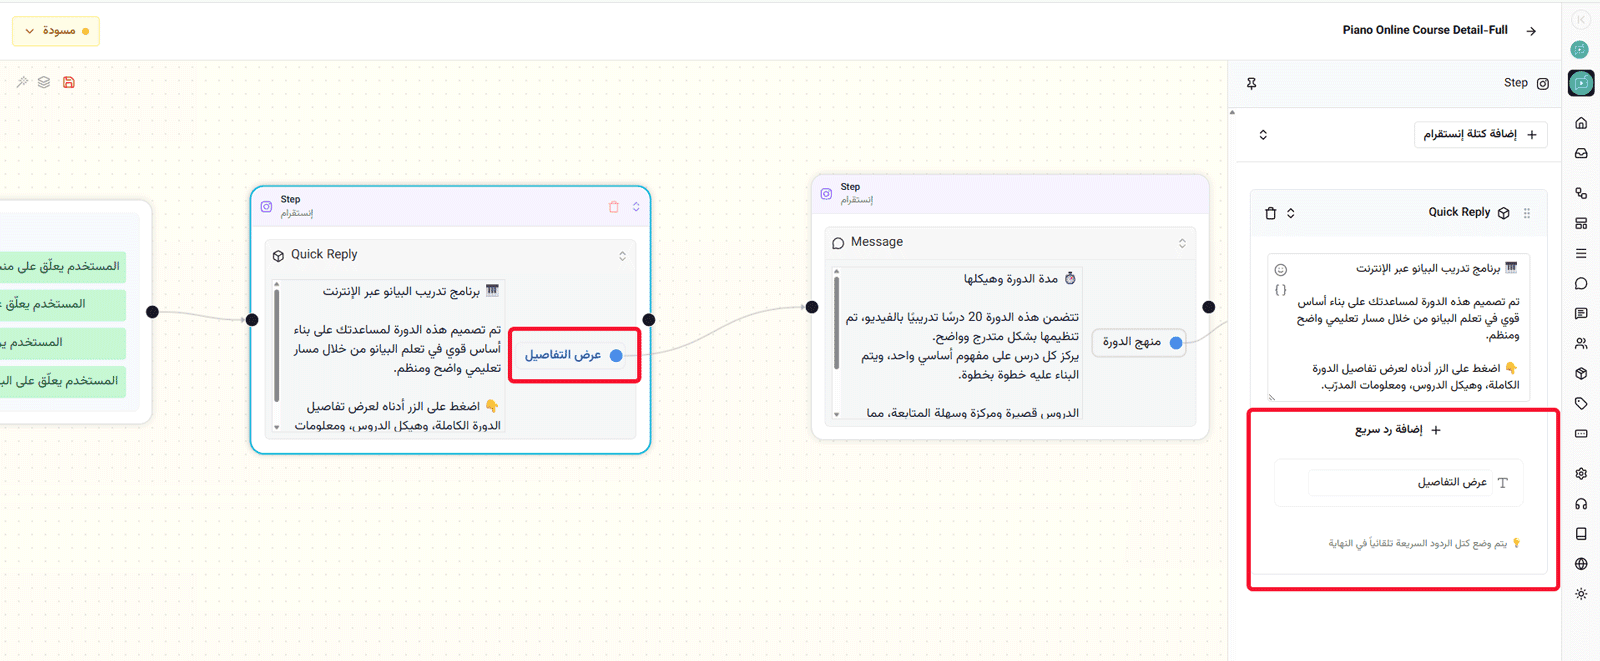This screenshot has height=661, width=1600.
Task: Click into the message text area in side panel
Action: coord(1399,327)
